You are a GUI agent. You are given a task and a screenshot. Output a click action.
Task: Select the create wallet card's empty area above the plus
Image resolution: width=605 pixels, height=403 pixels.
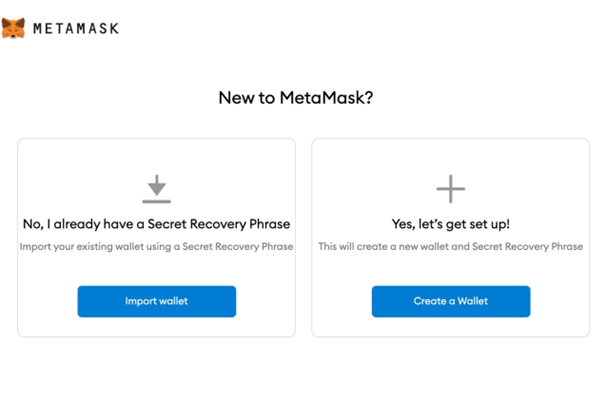point(451,156)
